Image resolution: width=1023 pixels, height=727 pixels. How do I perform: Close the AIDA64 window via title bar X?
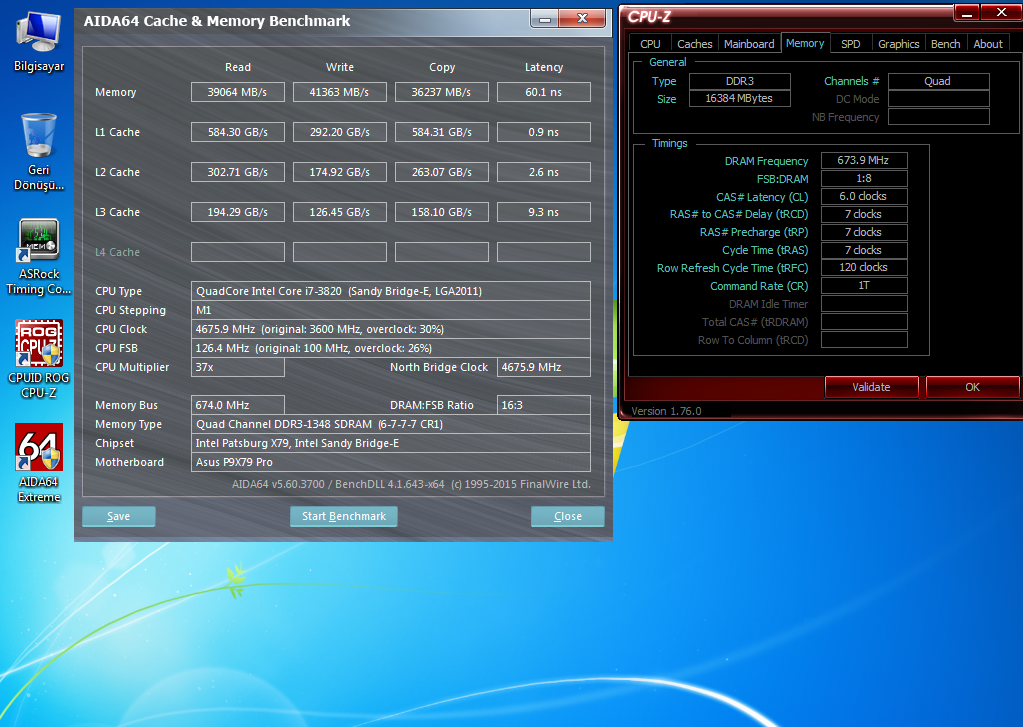(x=583, y=18)
